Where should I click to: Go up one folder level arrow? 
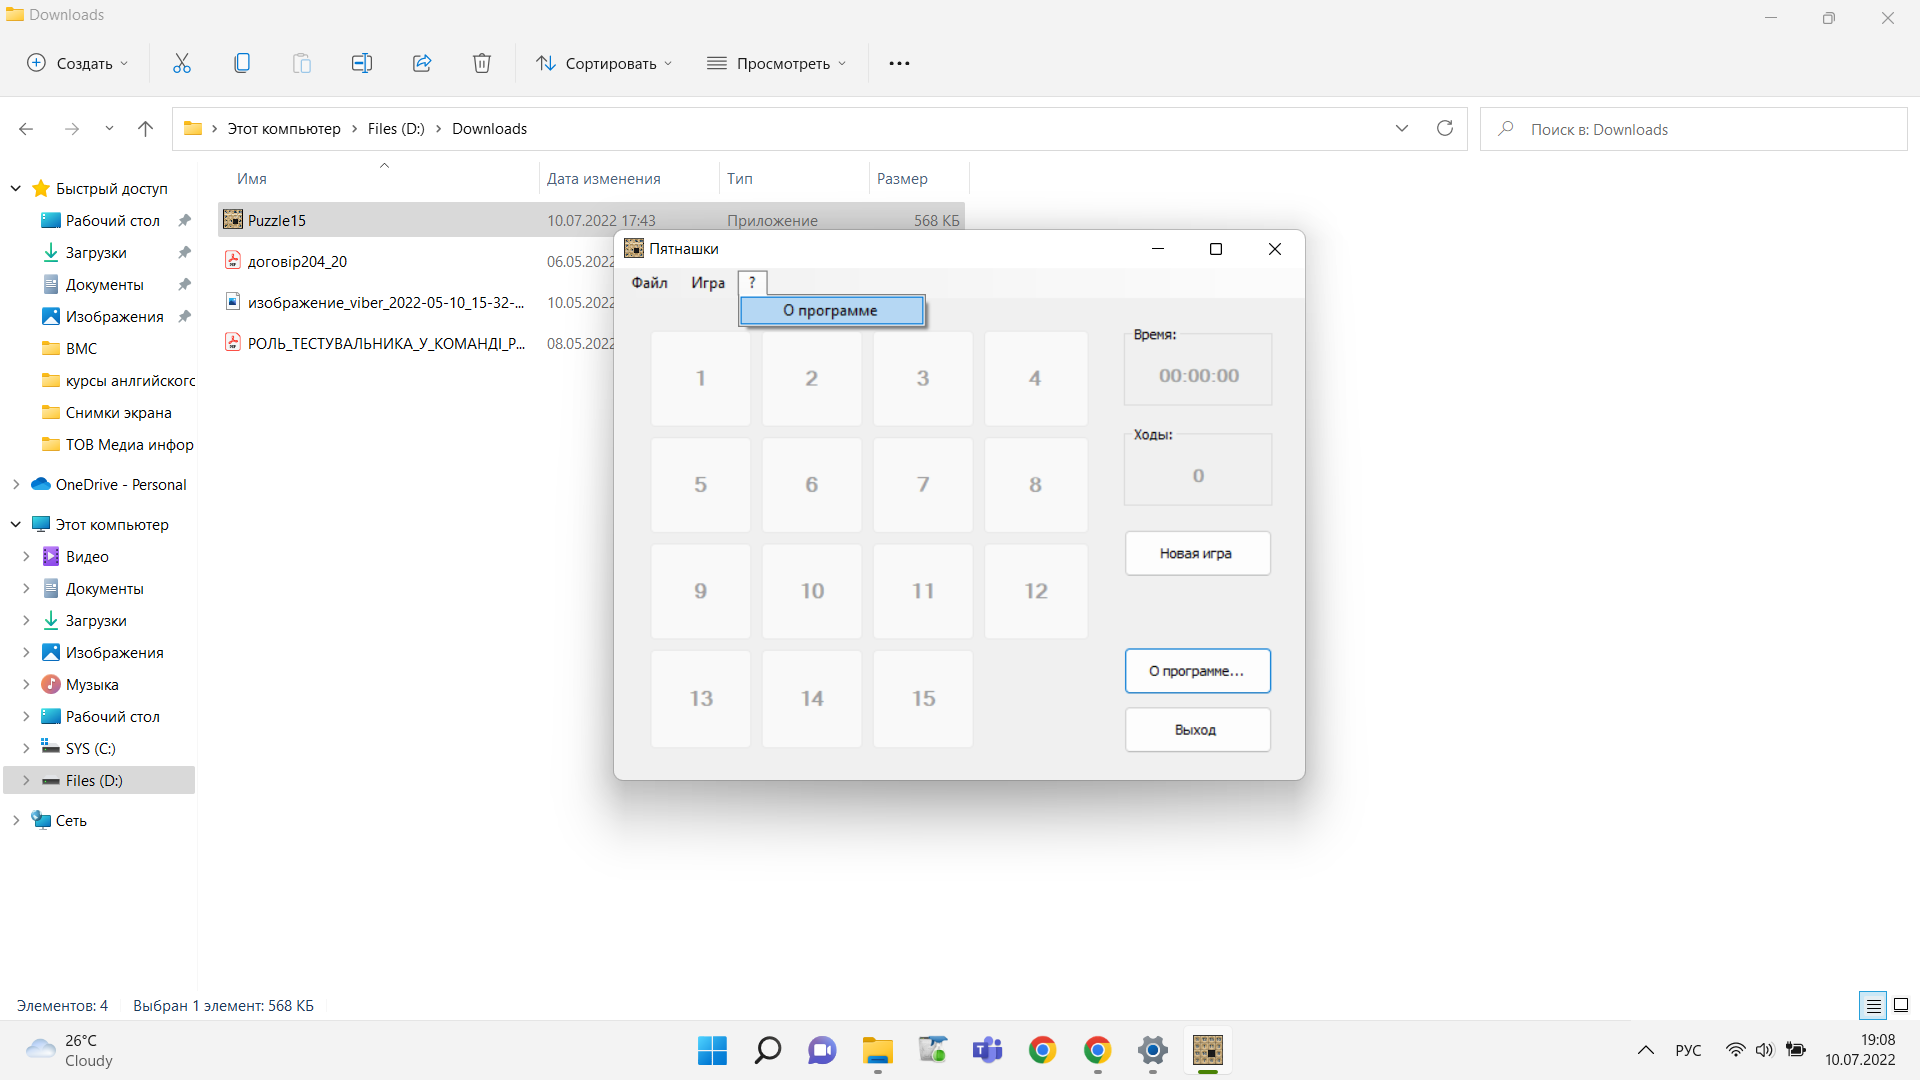click(145, 128)
